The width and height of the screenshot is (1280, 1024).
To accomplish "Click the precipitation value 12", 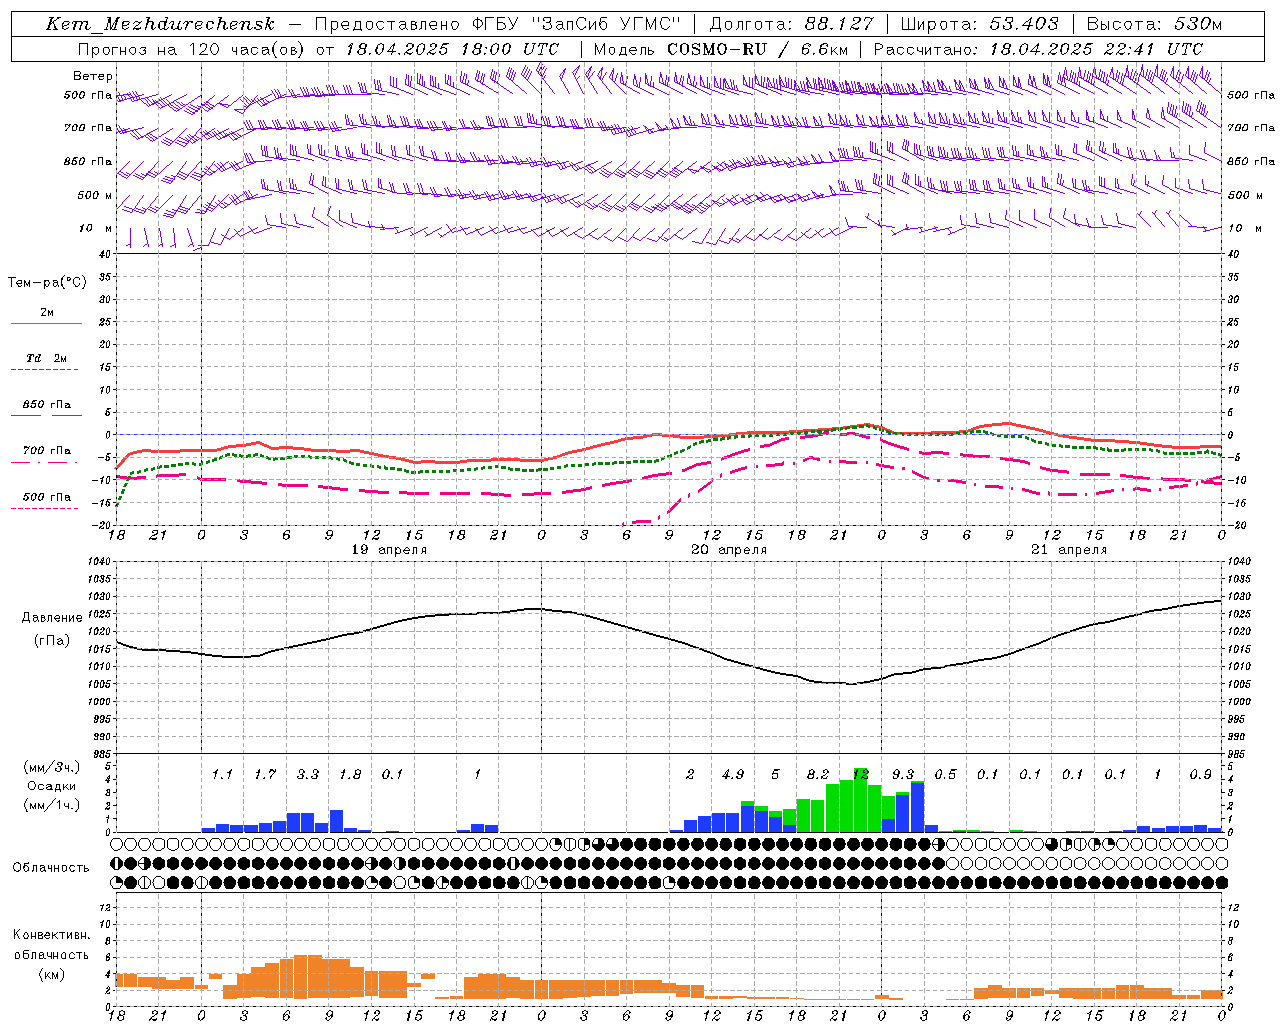I will coord(860,775).
